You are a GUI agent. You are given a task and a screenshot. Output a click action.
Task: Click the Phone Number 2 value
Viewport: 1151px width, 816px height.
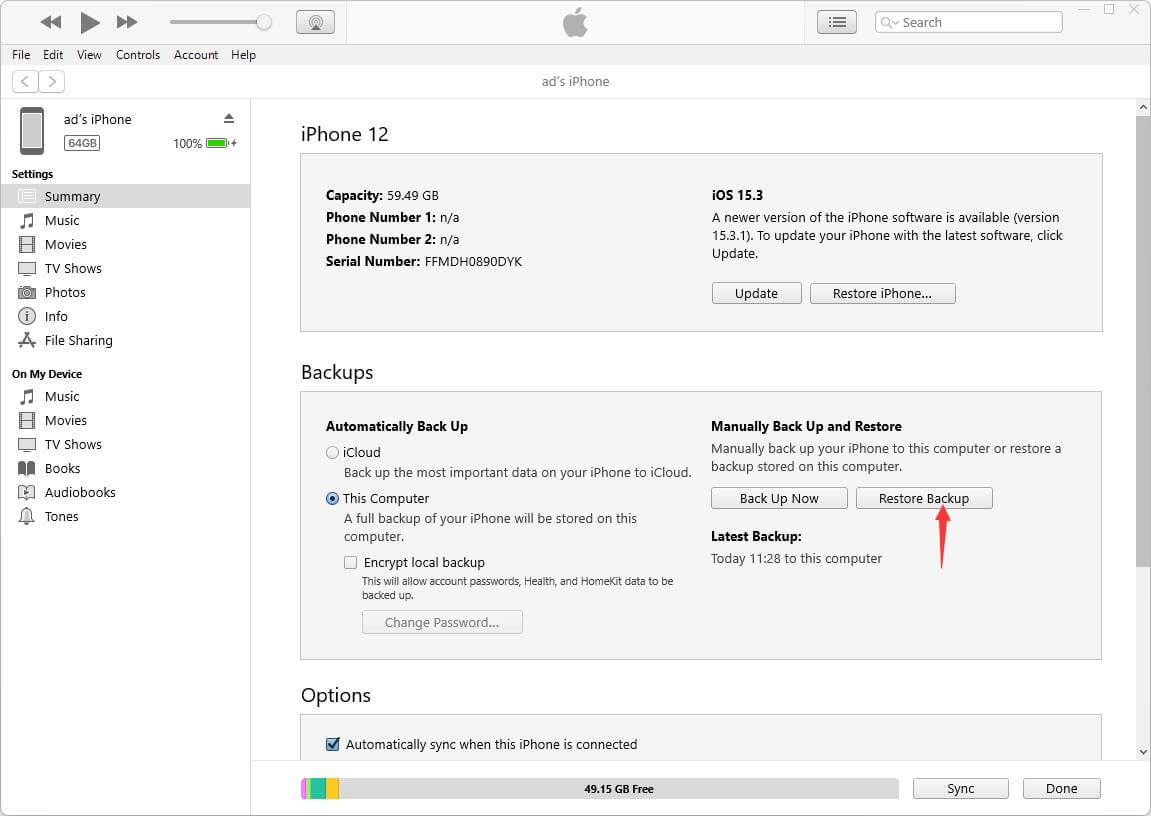(449, 239)
